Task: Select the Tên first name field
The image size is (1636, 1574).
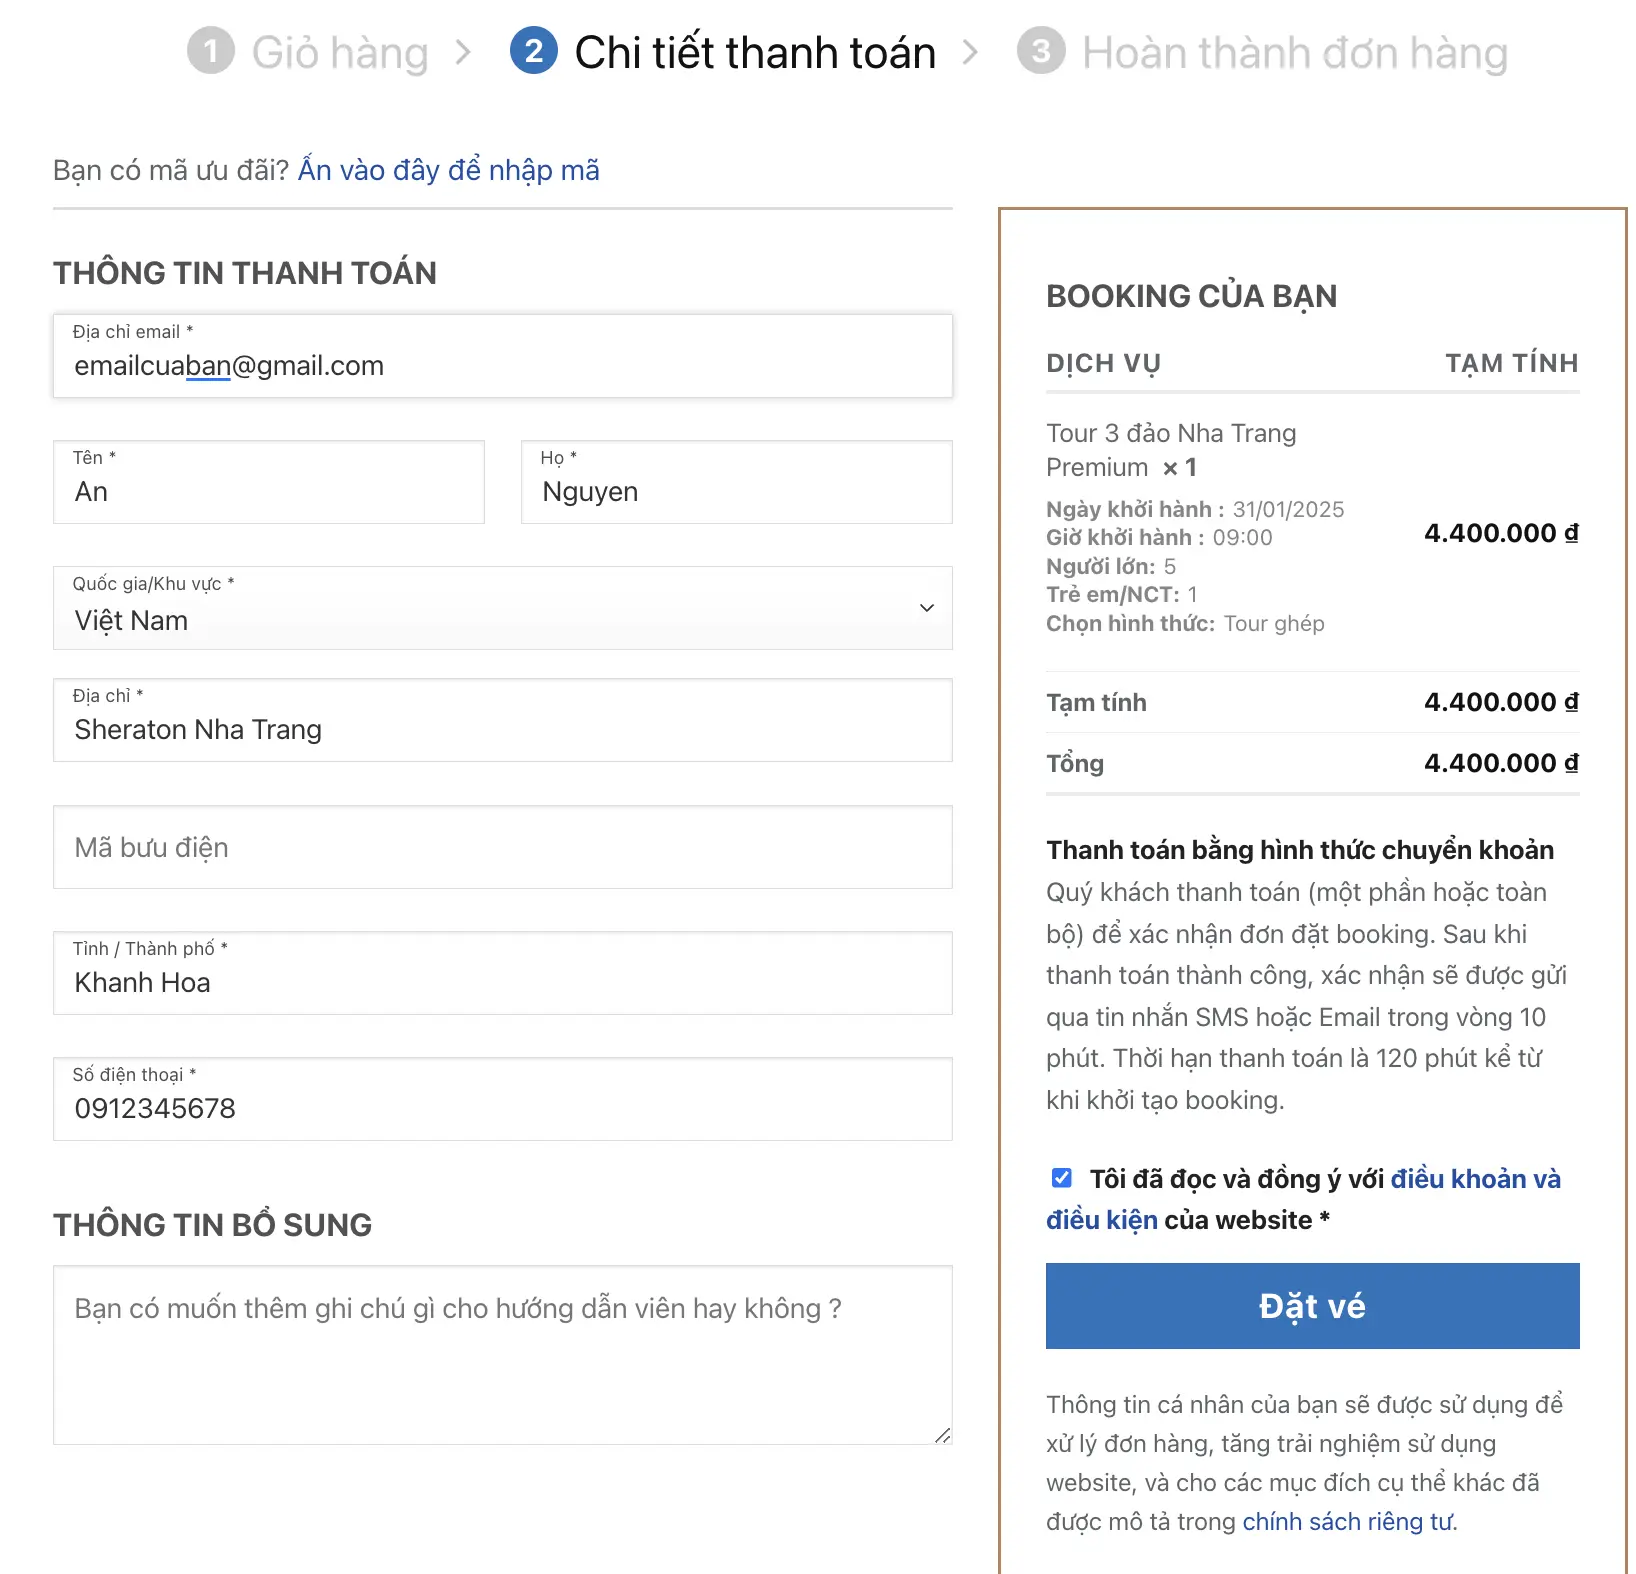Action: click(x=268, y=492)
